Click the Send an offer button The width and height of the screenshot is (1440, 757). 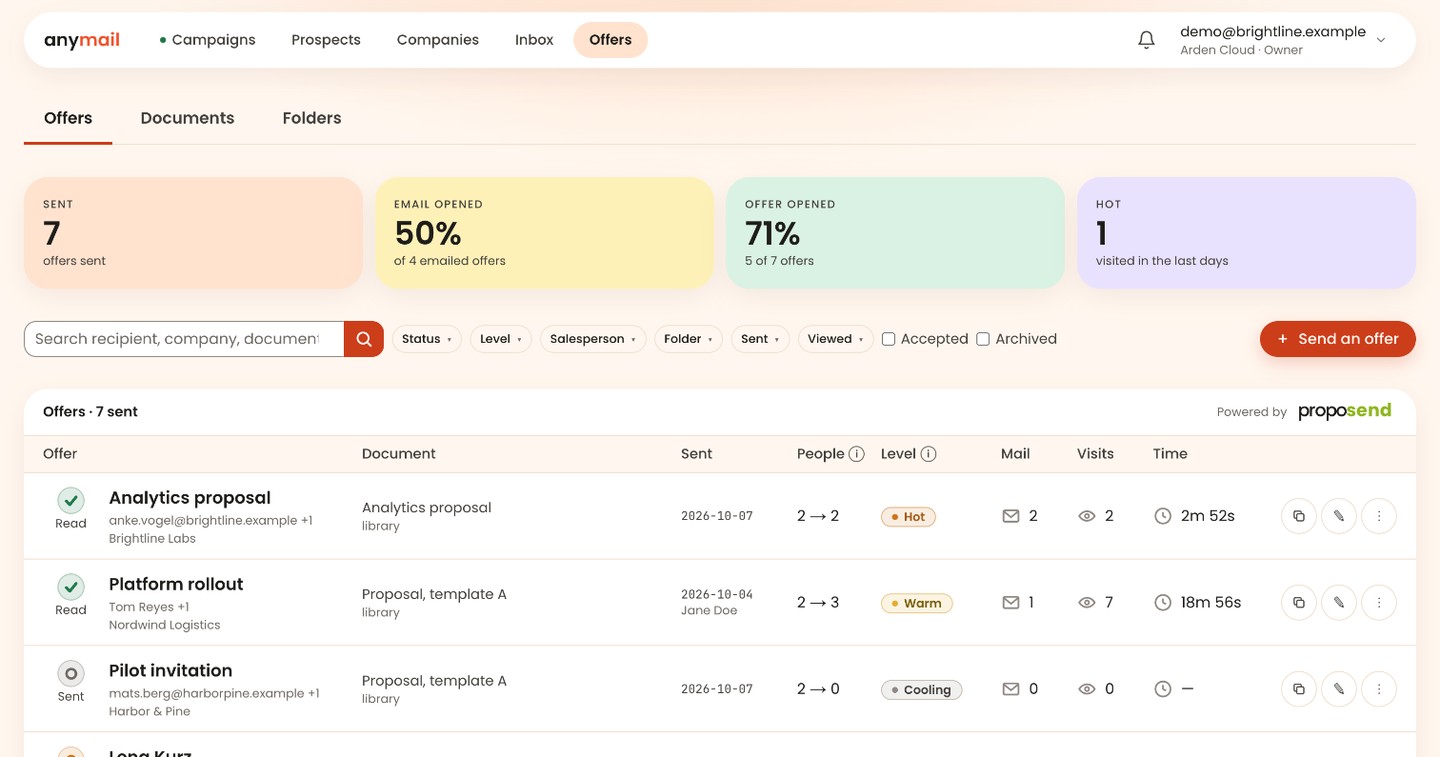click(x=1338, y=339)
